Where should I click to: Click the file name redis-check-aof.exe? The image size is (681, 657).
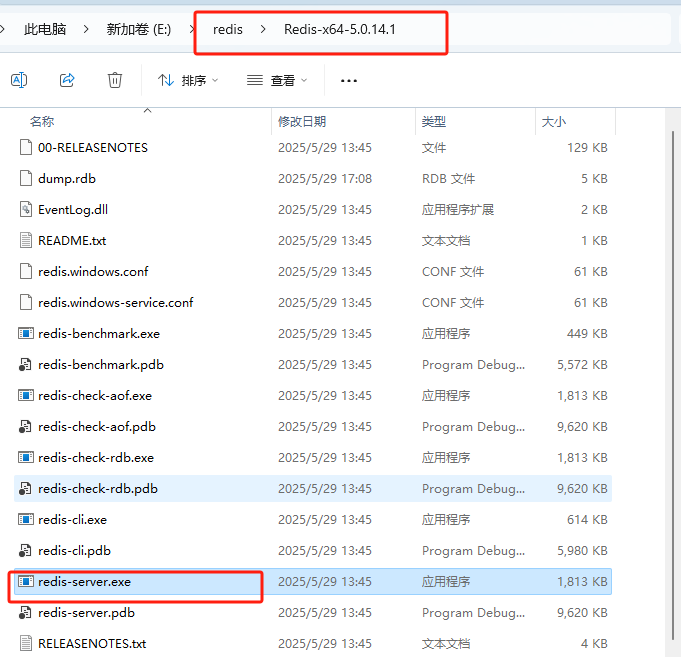[x=95, y=396]
